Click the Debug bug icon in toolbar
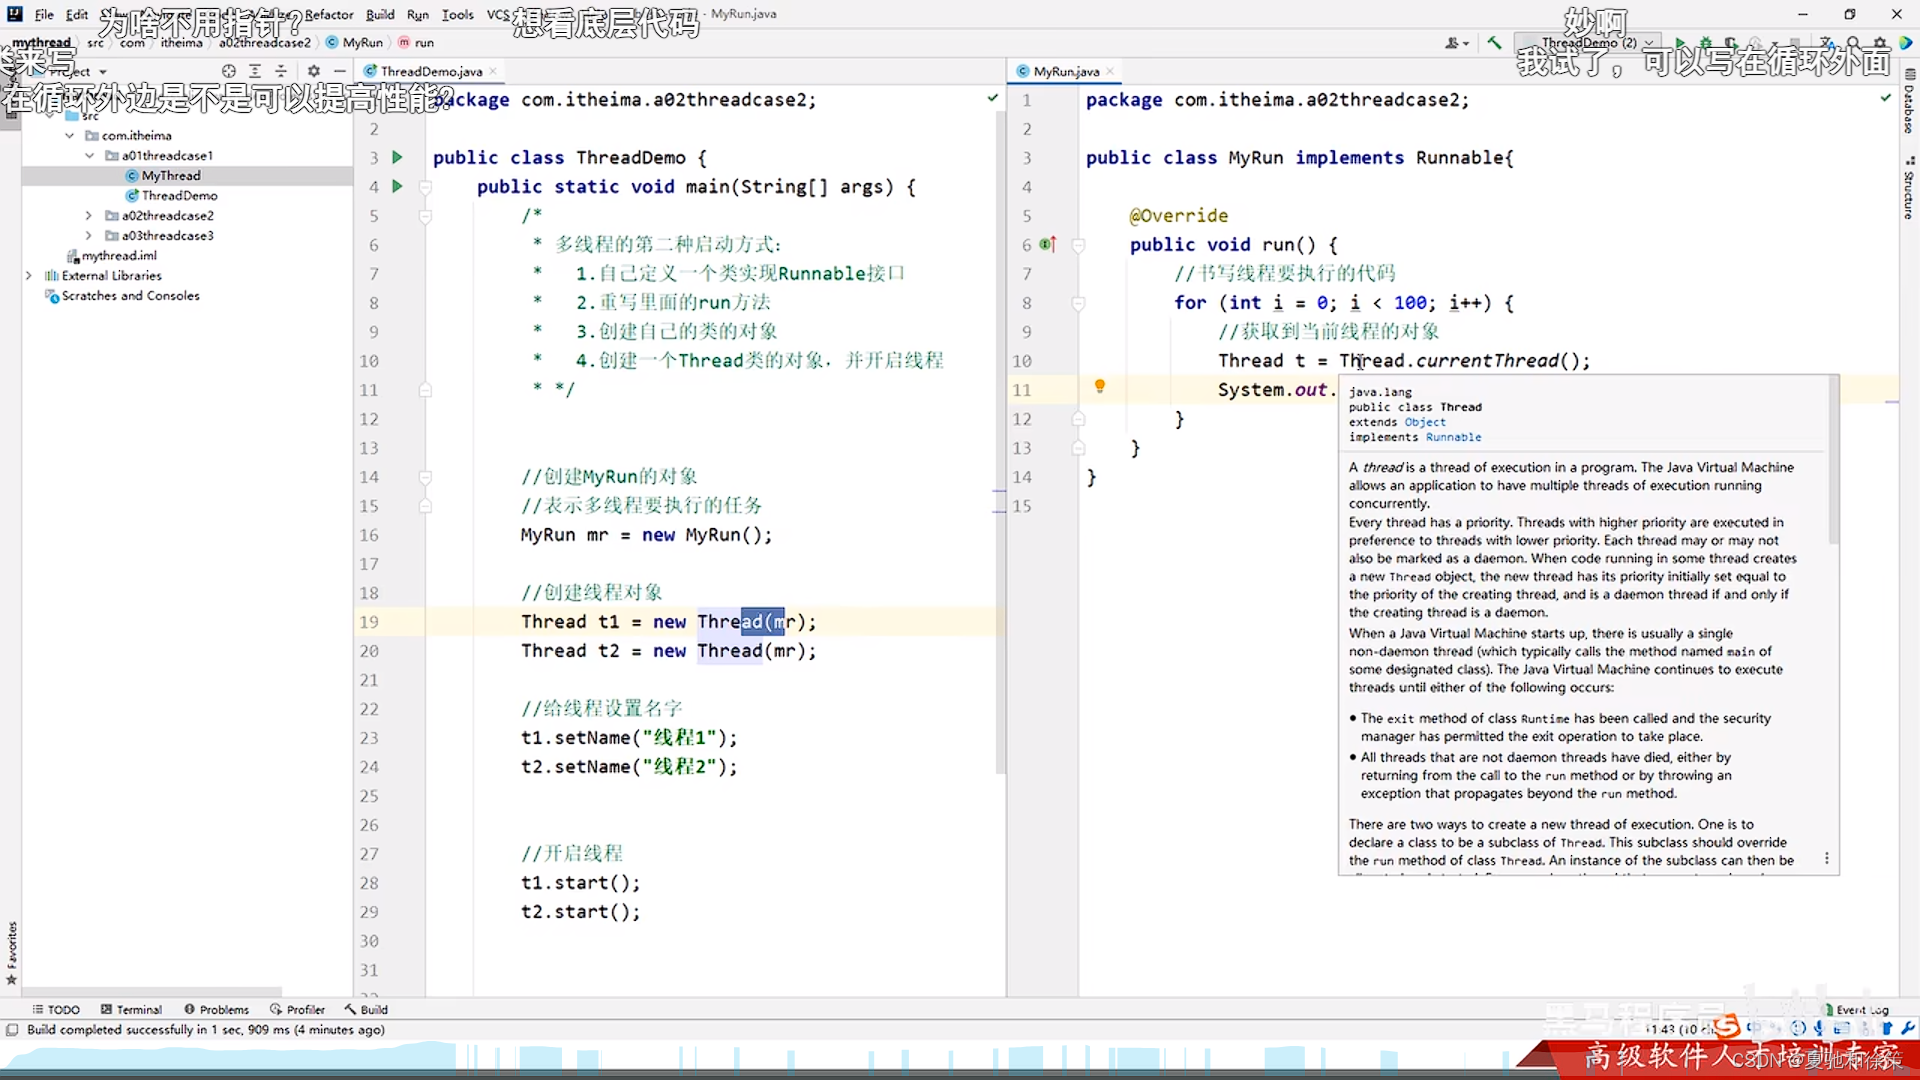The width and height of the screenshot is (1920, 1080). point(1705,43)
